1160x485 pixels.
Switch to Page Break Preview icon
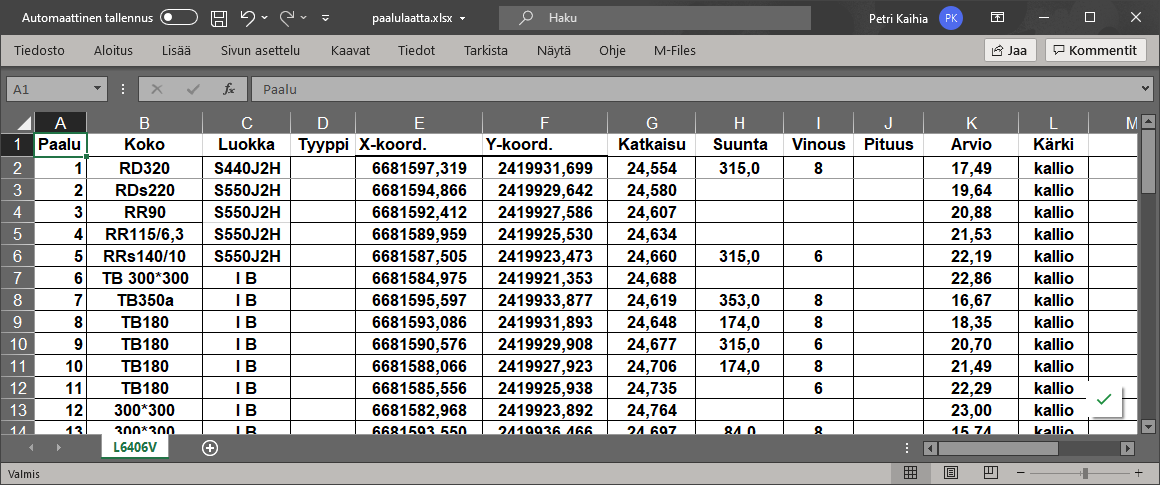pos(991,473)
